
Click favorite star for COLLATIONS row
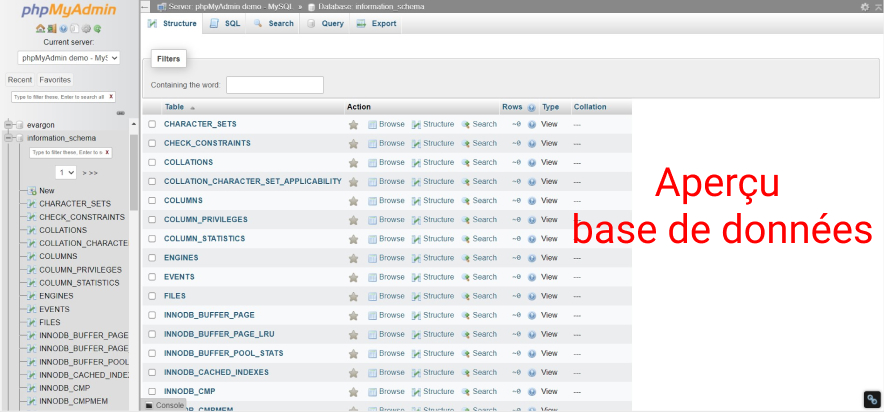pos(353,163)
